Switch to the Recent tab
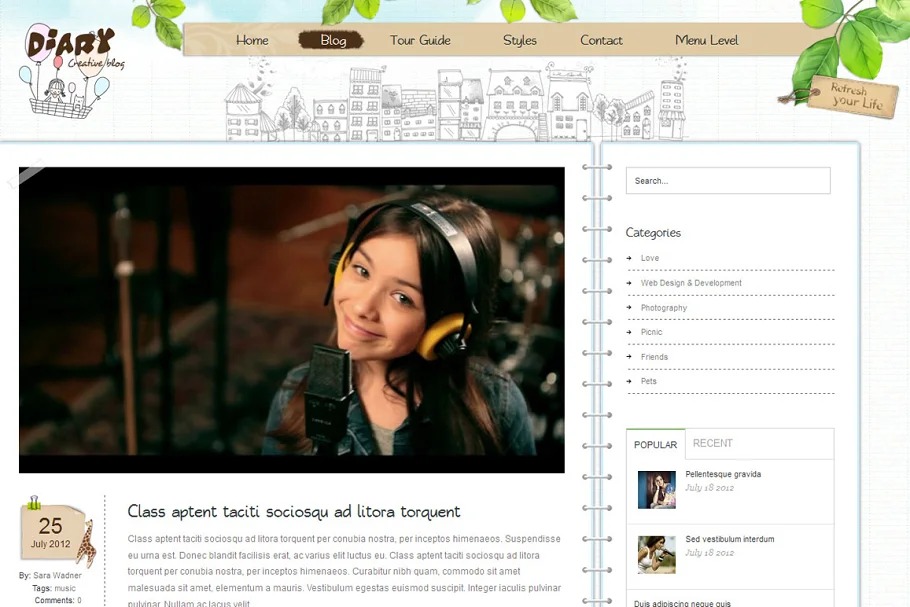Image resolution: width=910 pixels, height=607 pixels. tap(713, 443)
